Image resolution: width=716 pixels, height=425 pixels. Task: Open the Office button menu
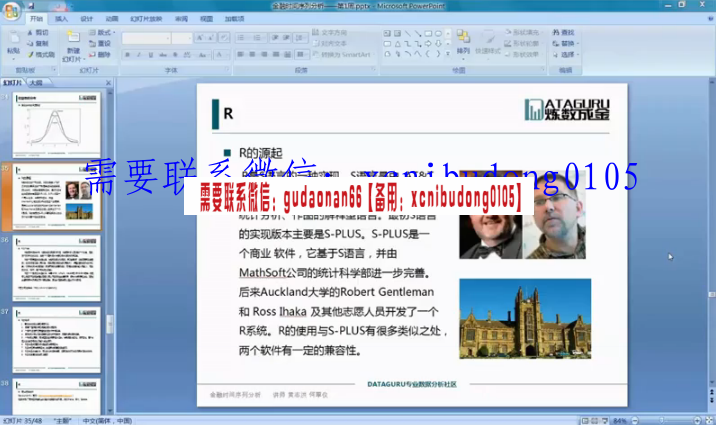tap(12, 10)
